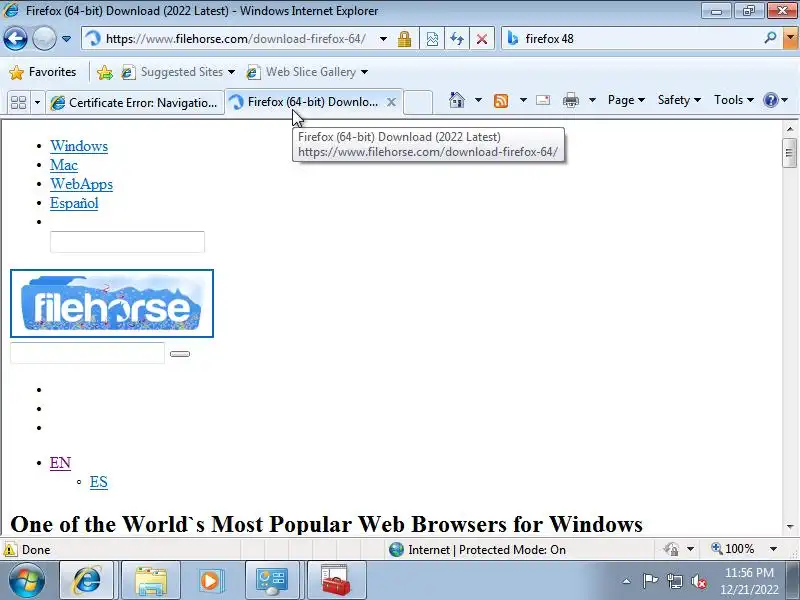The image size is (800, 600).
Task: Click the Compatibility View icon
Action: pos(432,39)
